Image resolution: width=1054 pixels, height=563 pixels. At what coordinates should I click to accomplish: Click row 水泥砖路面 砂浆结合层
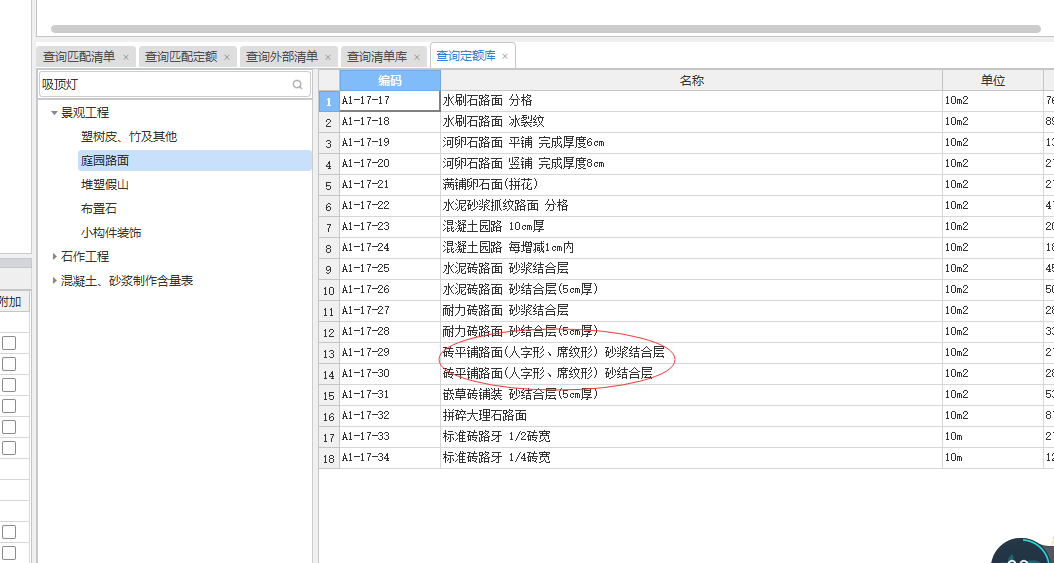[x=691, y=269]
